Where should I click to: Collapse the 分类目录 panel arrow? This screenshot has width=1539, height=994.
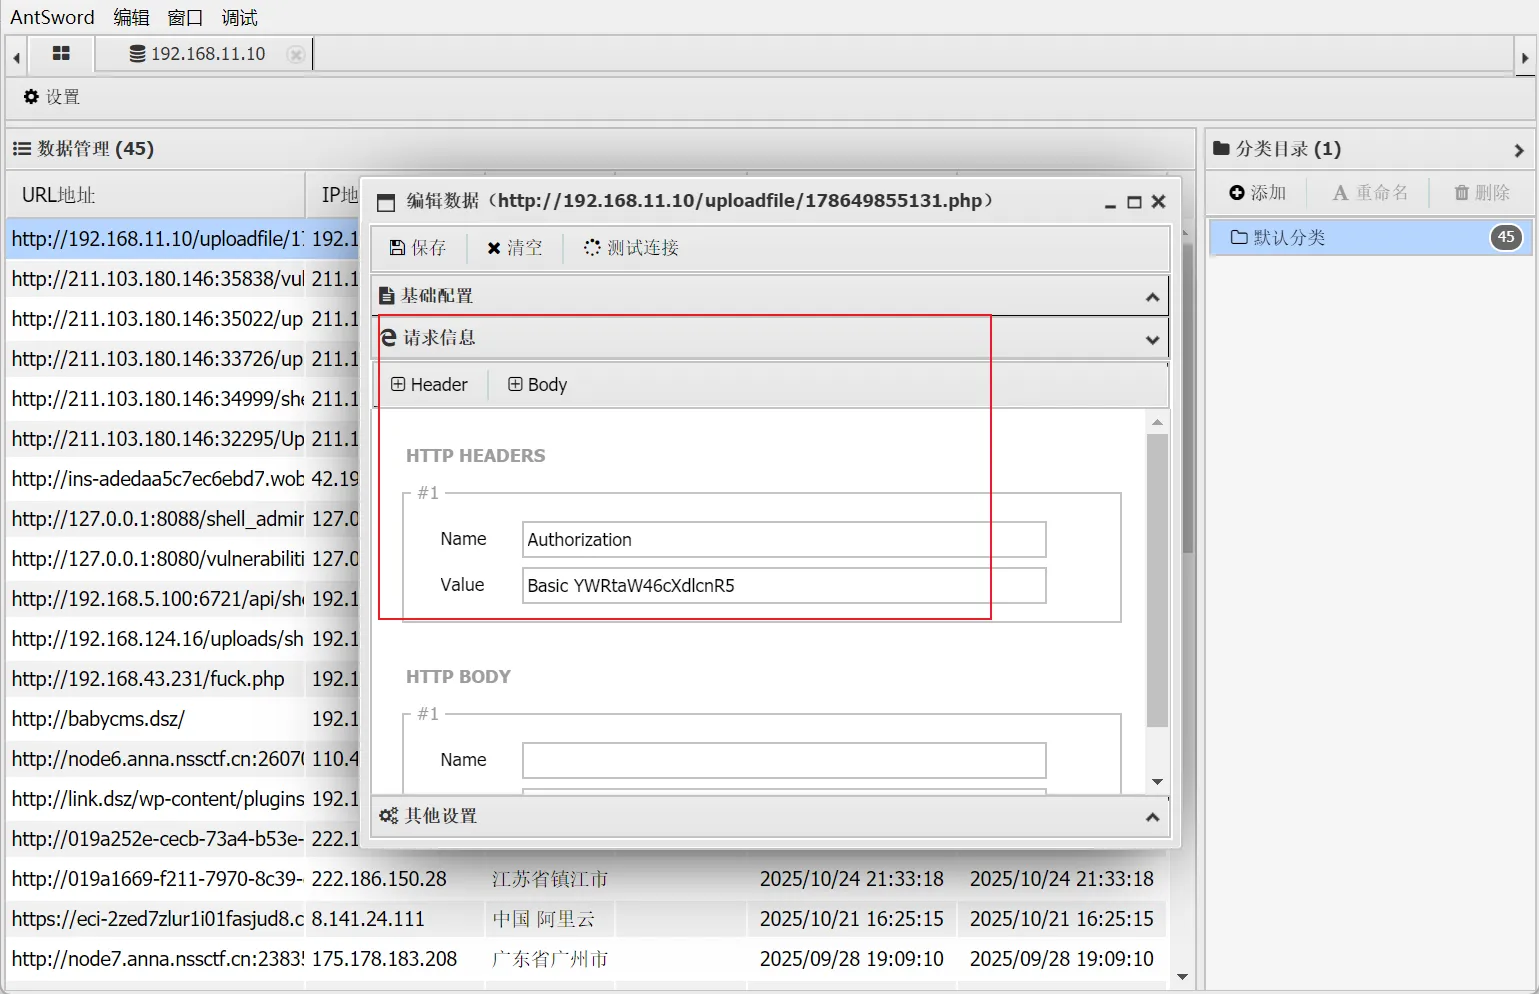[x=1519, y=150]
